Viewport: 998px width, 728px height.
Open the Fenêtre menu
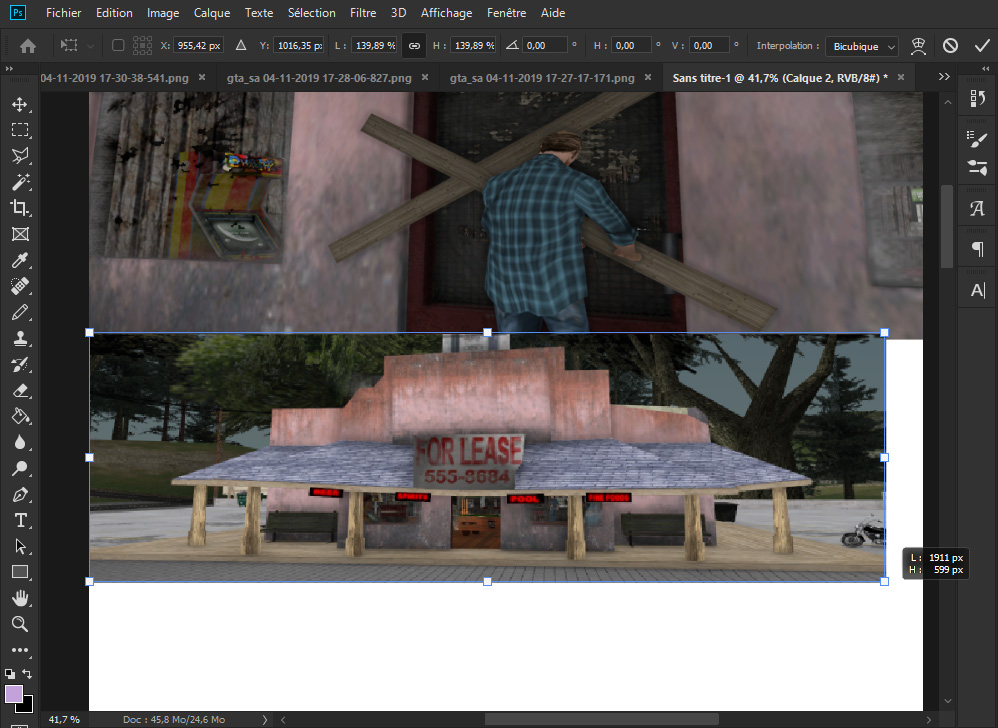pos(507,13)
